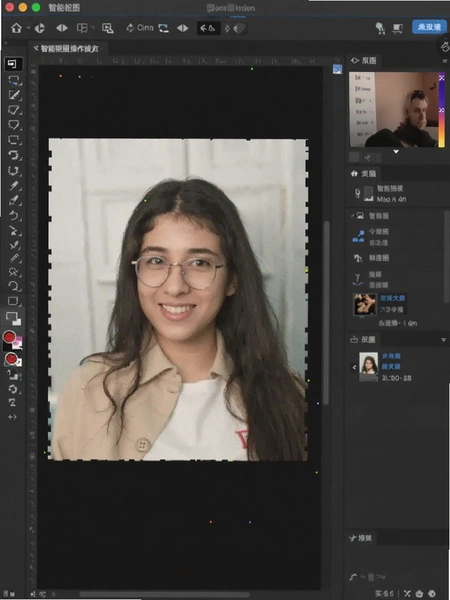Toggle the checkmark beside the picture icon row
The height and width of the screenshot is (600, 450).
click(x=352, y=216)
